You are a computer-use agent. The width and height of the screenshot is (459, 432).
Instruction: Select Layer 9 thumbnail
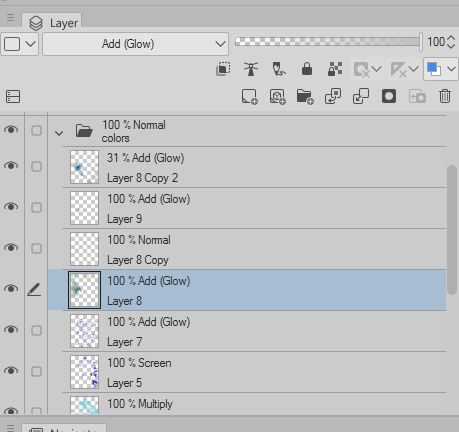[84, 208]
